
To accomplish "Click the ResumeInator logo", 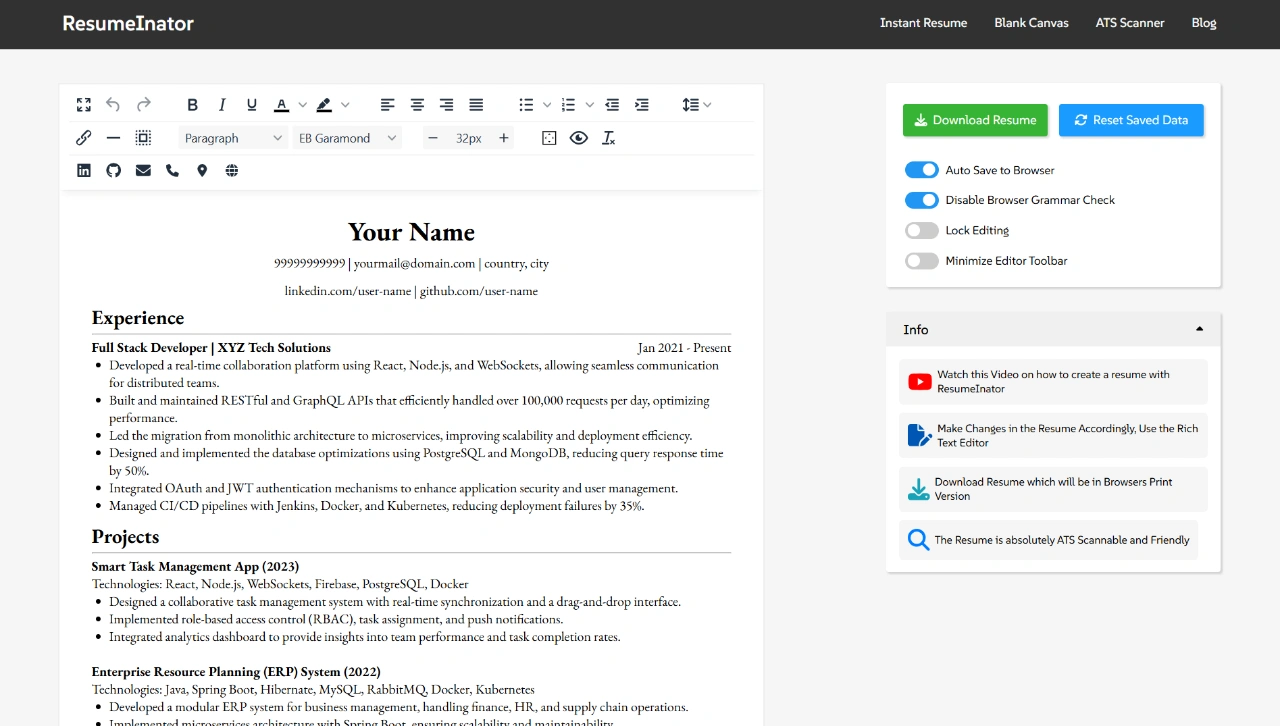I will pos(128,23).
